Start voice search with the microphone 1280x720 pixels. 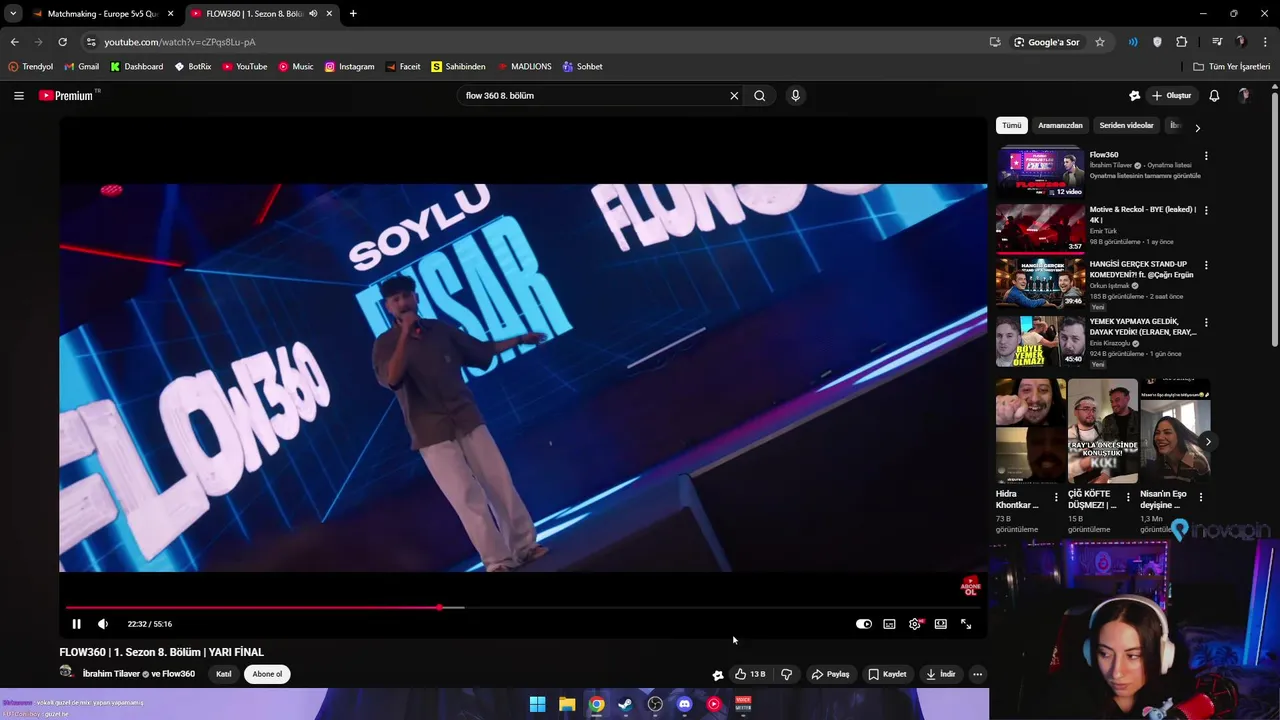pos(796,96)
